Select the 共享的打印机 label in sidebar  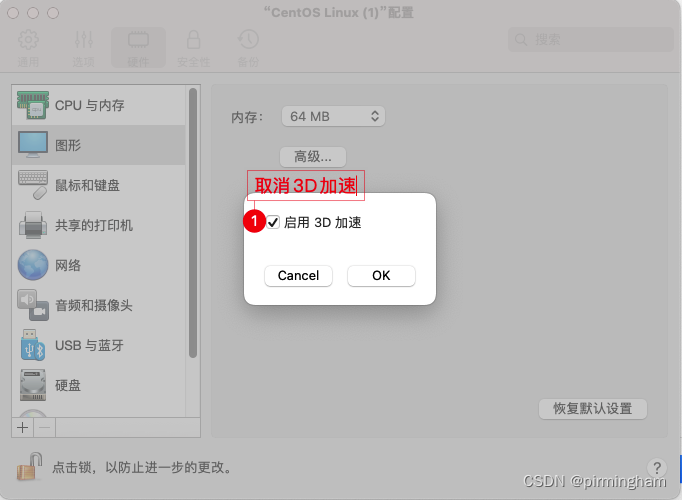click(94, 225)
